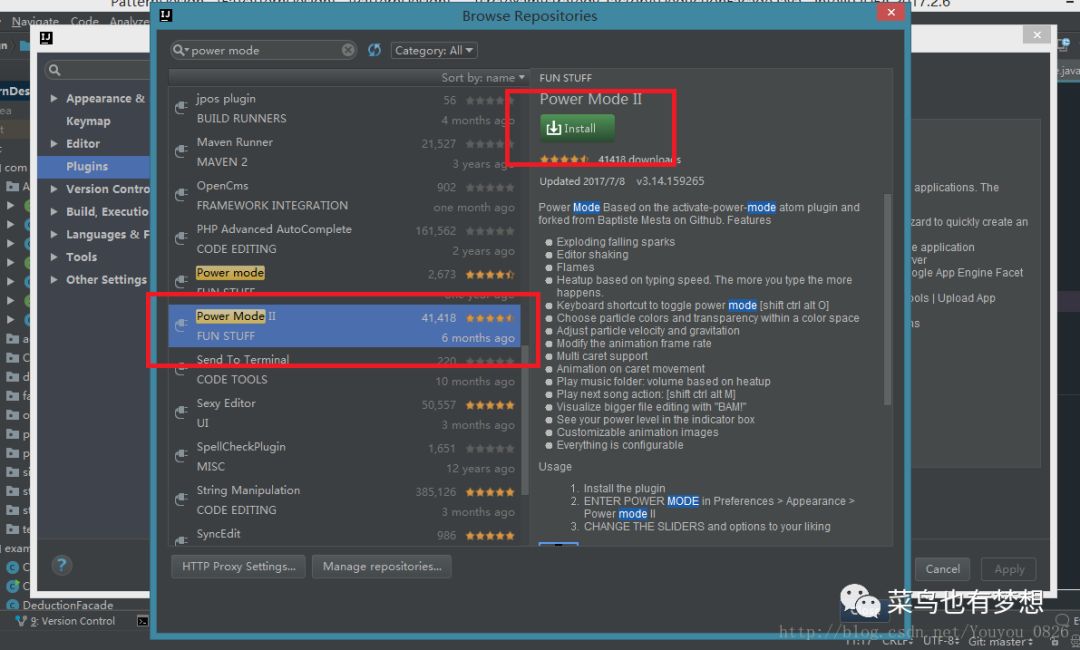This screenshot has width=1080, height=650.
Task: Expand Build, Execution settings node
Action: (54, 211)
